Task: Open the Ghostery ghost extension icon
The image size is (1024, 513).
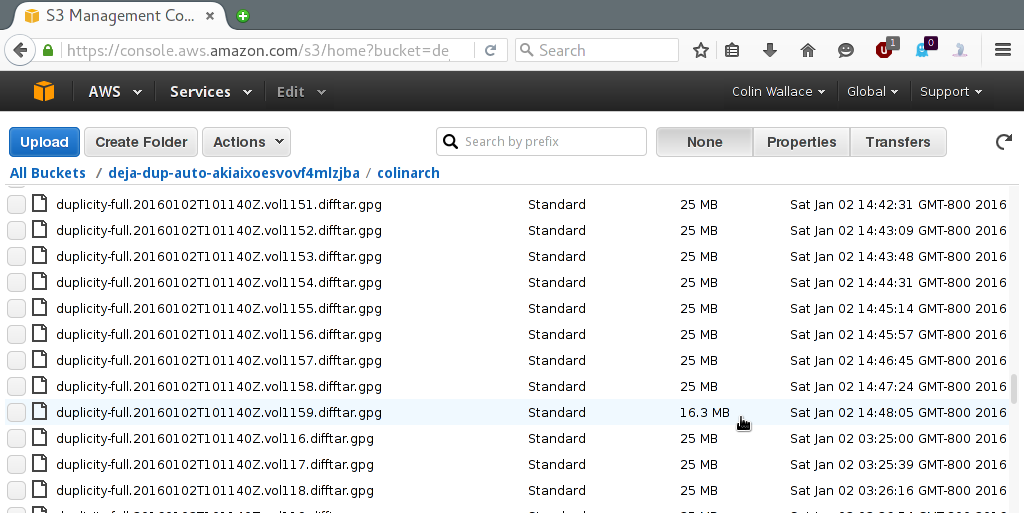Action: pos(924,49)
